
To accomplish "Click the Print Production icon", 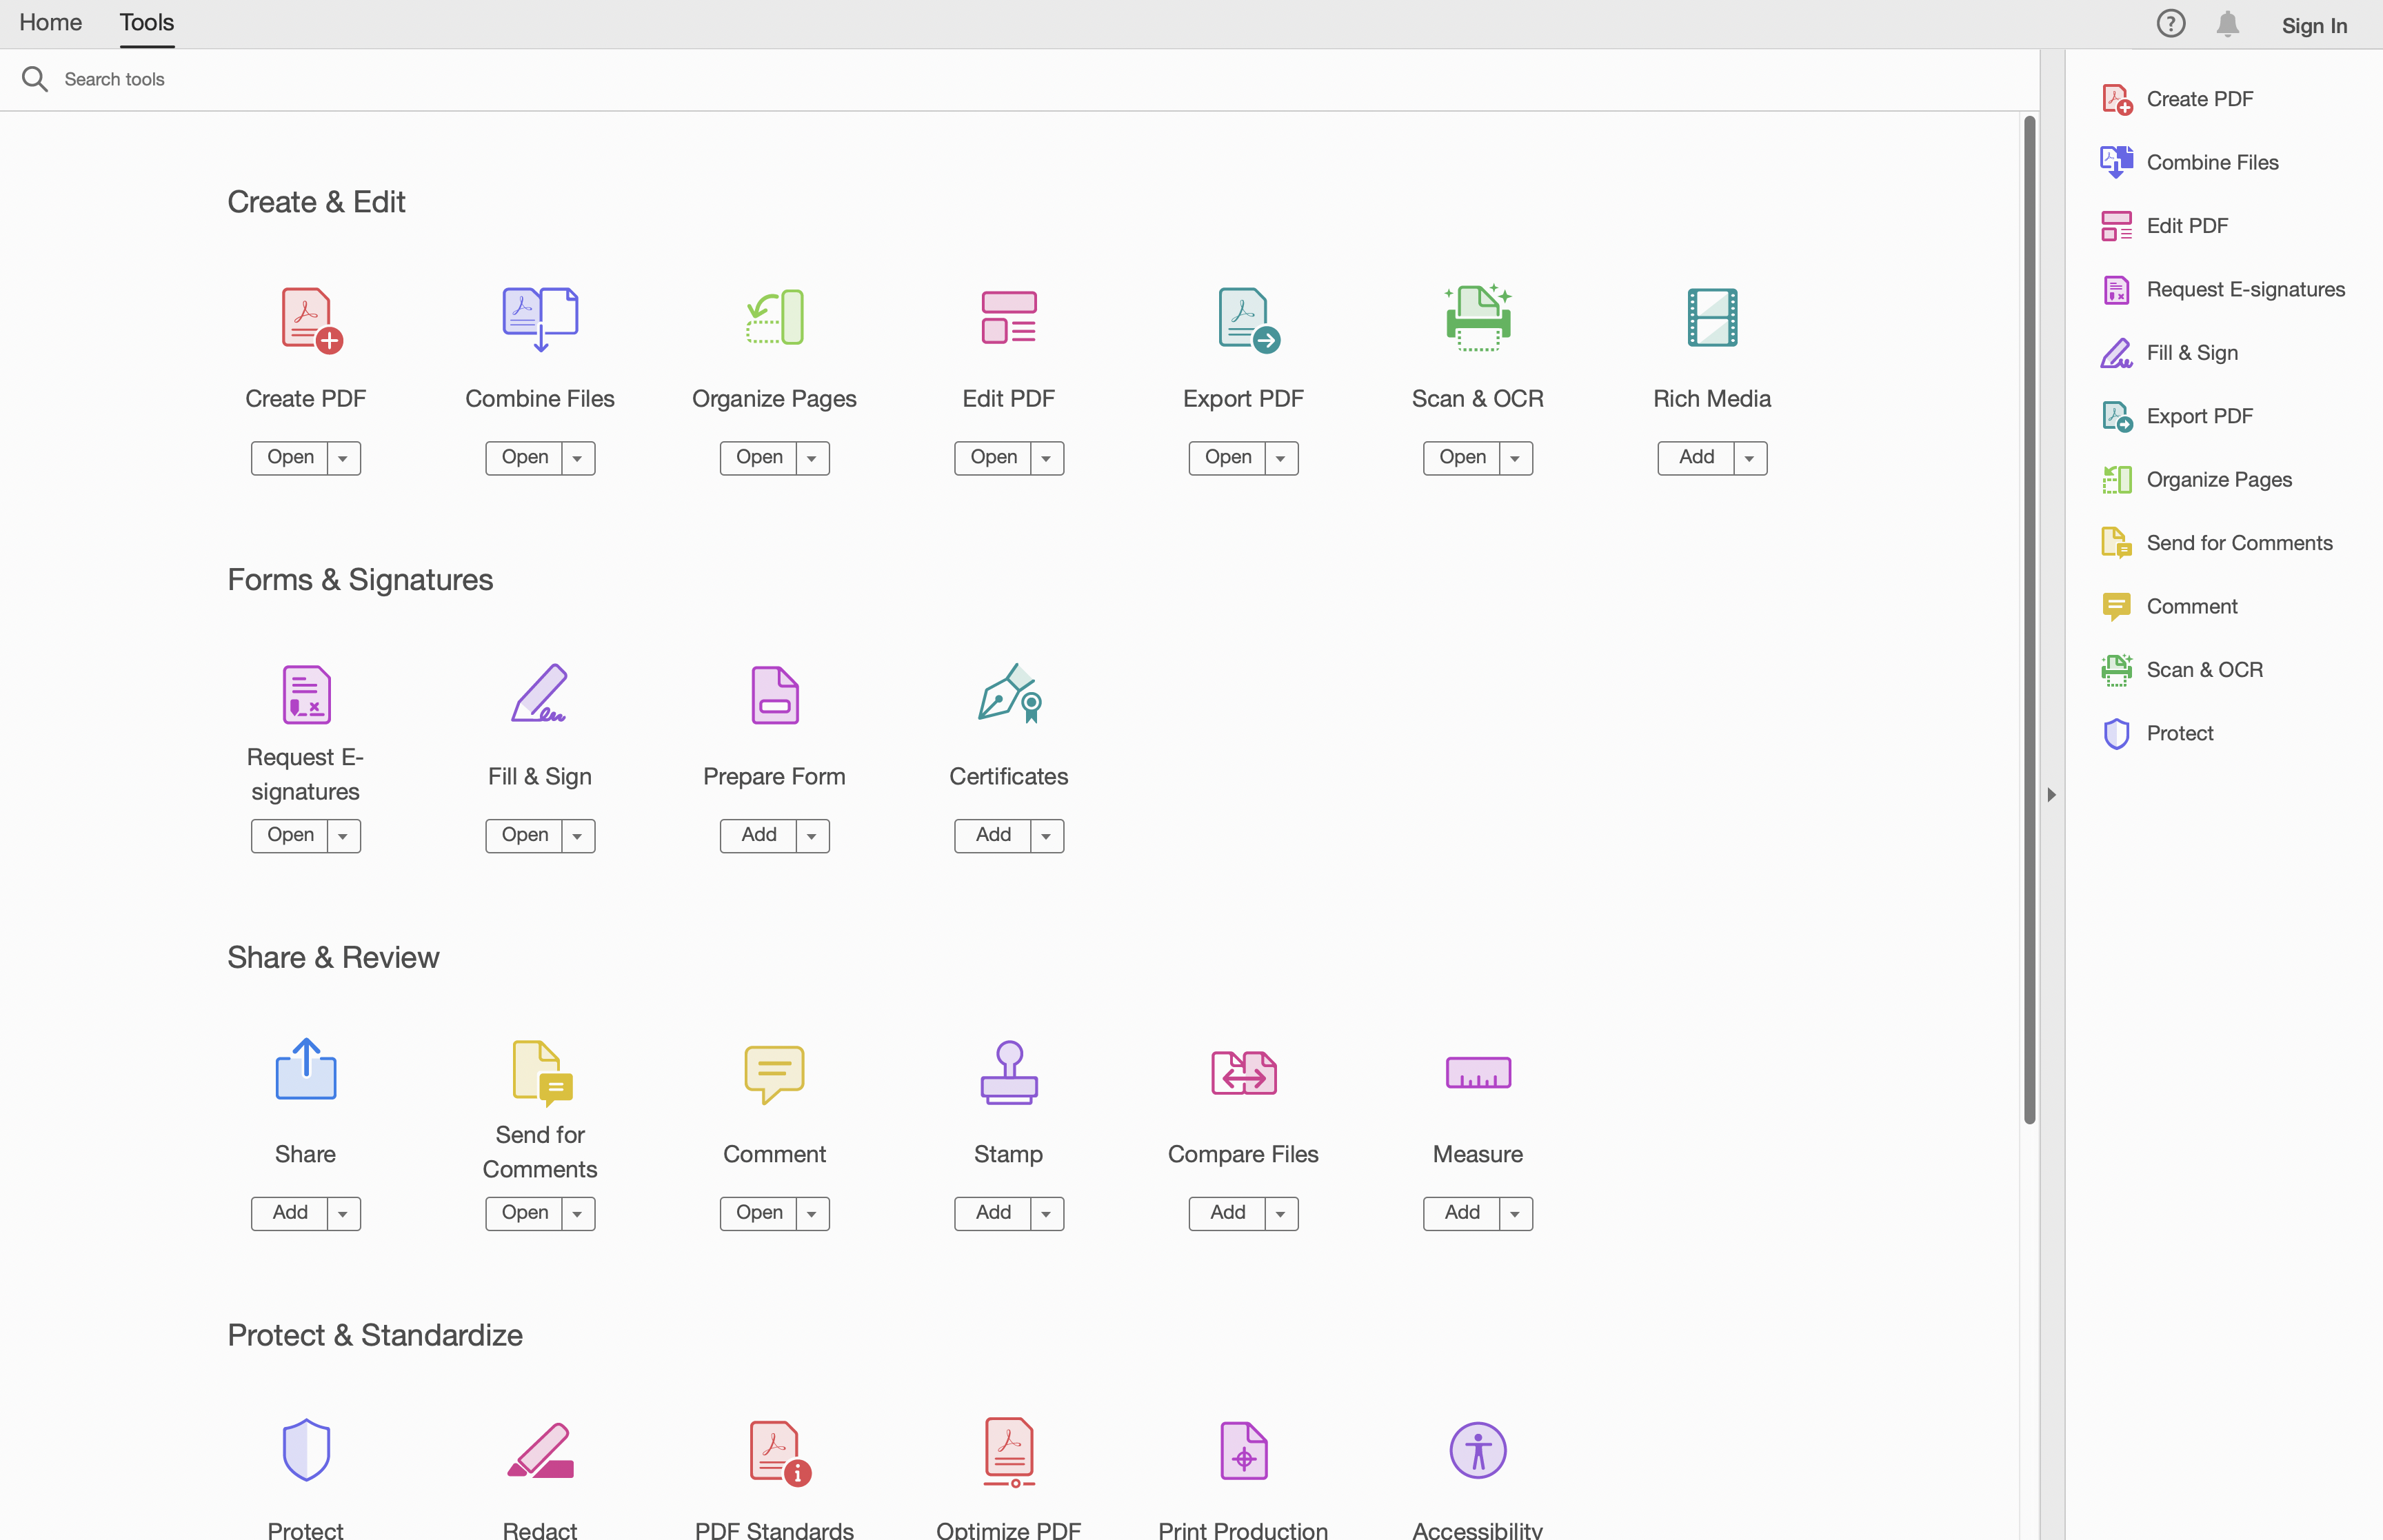I will 1244,1451.
